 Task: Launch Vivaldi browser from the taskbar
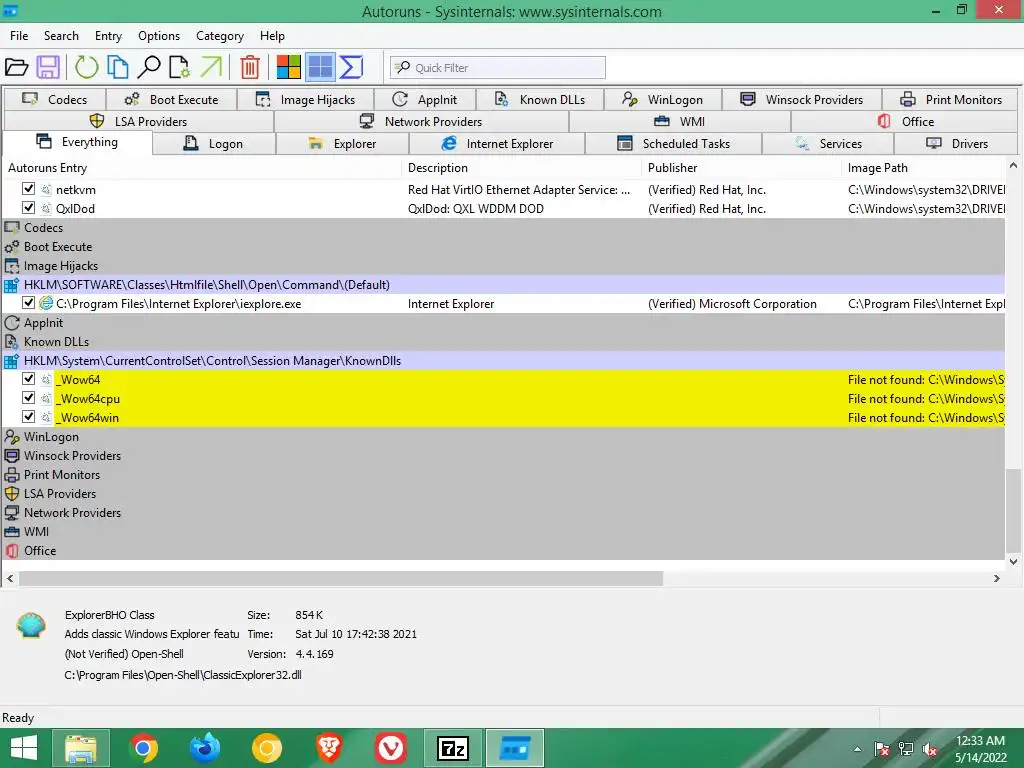(391, 748)
